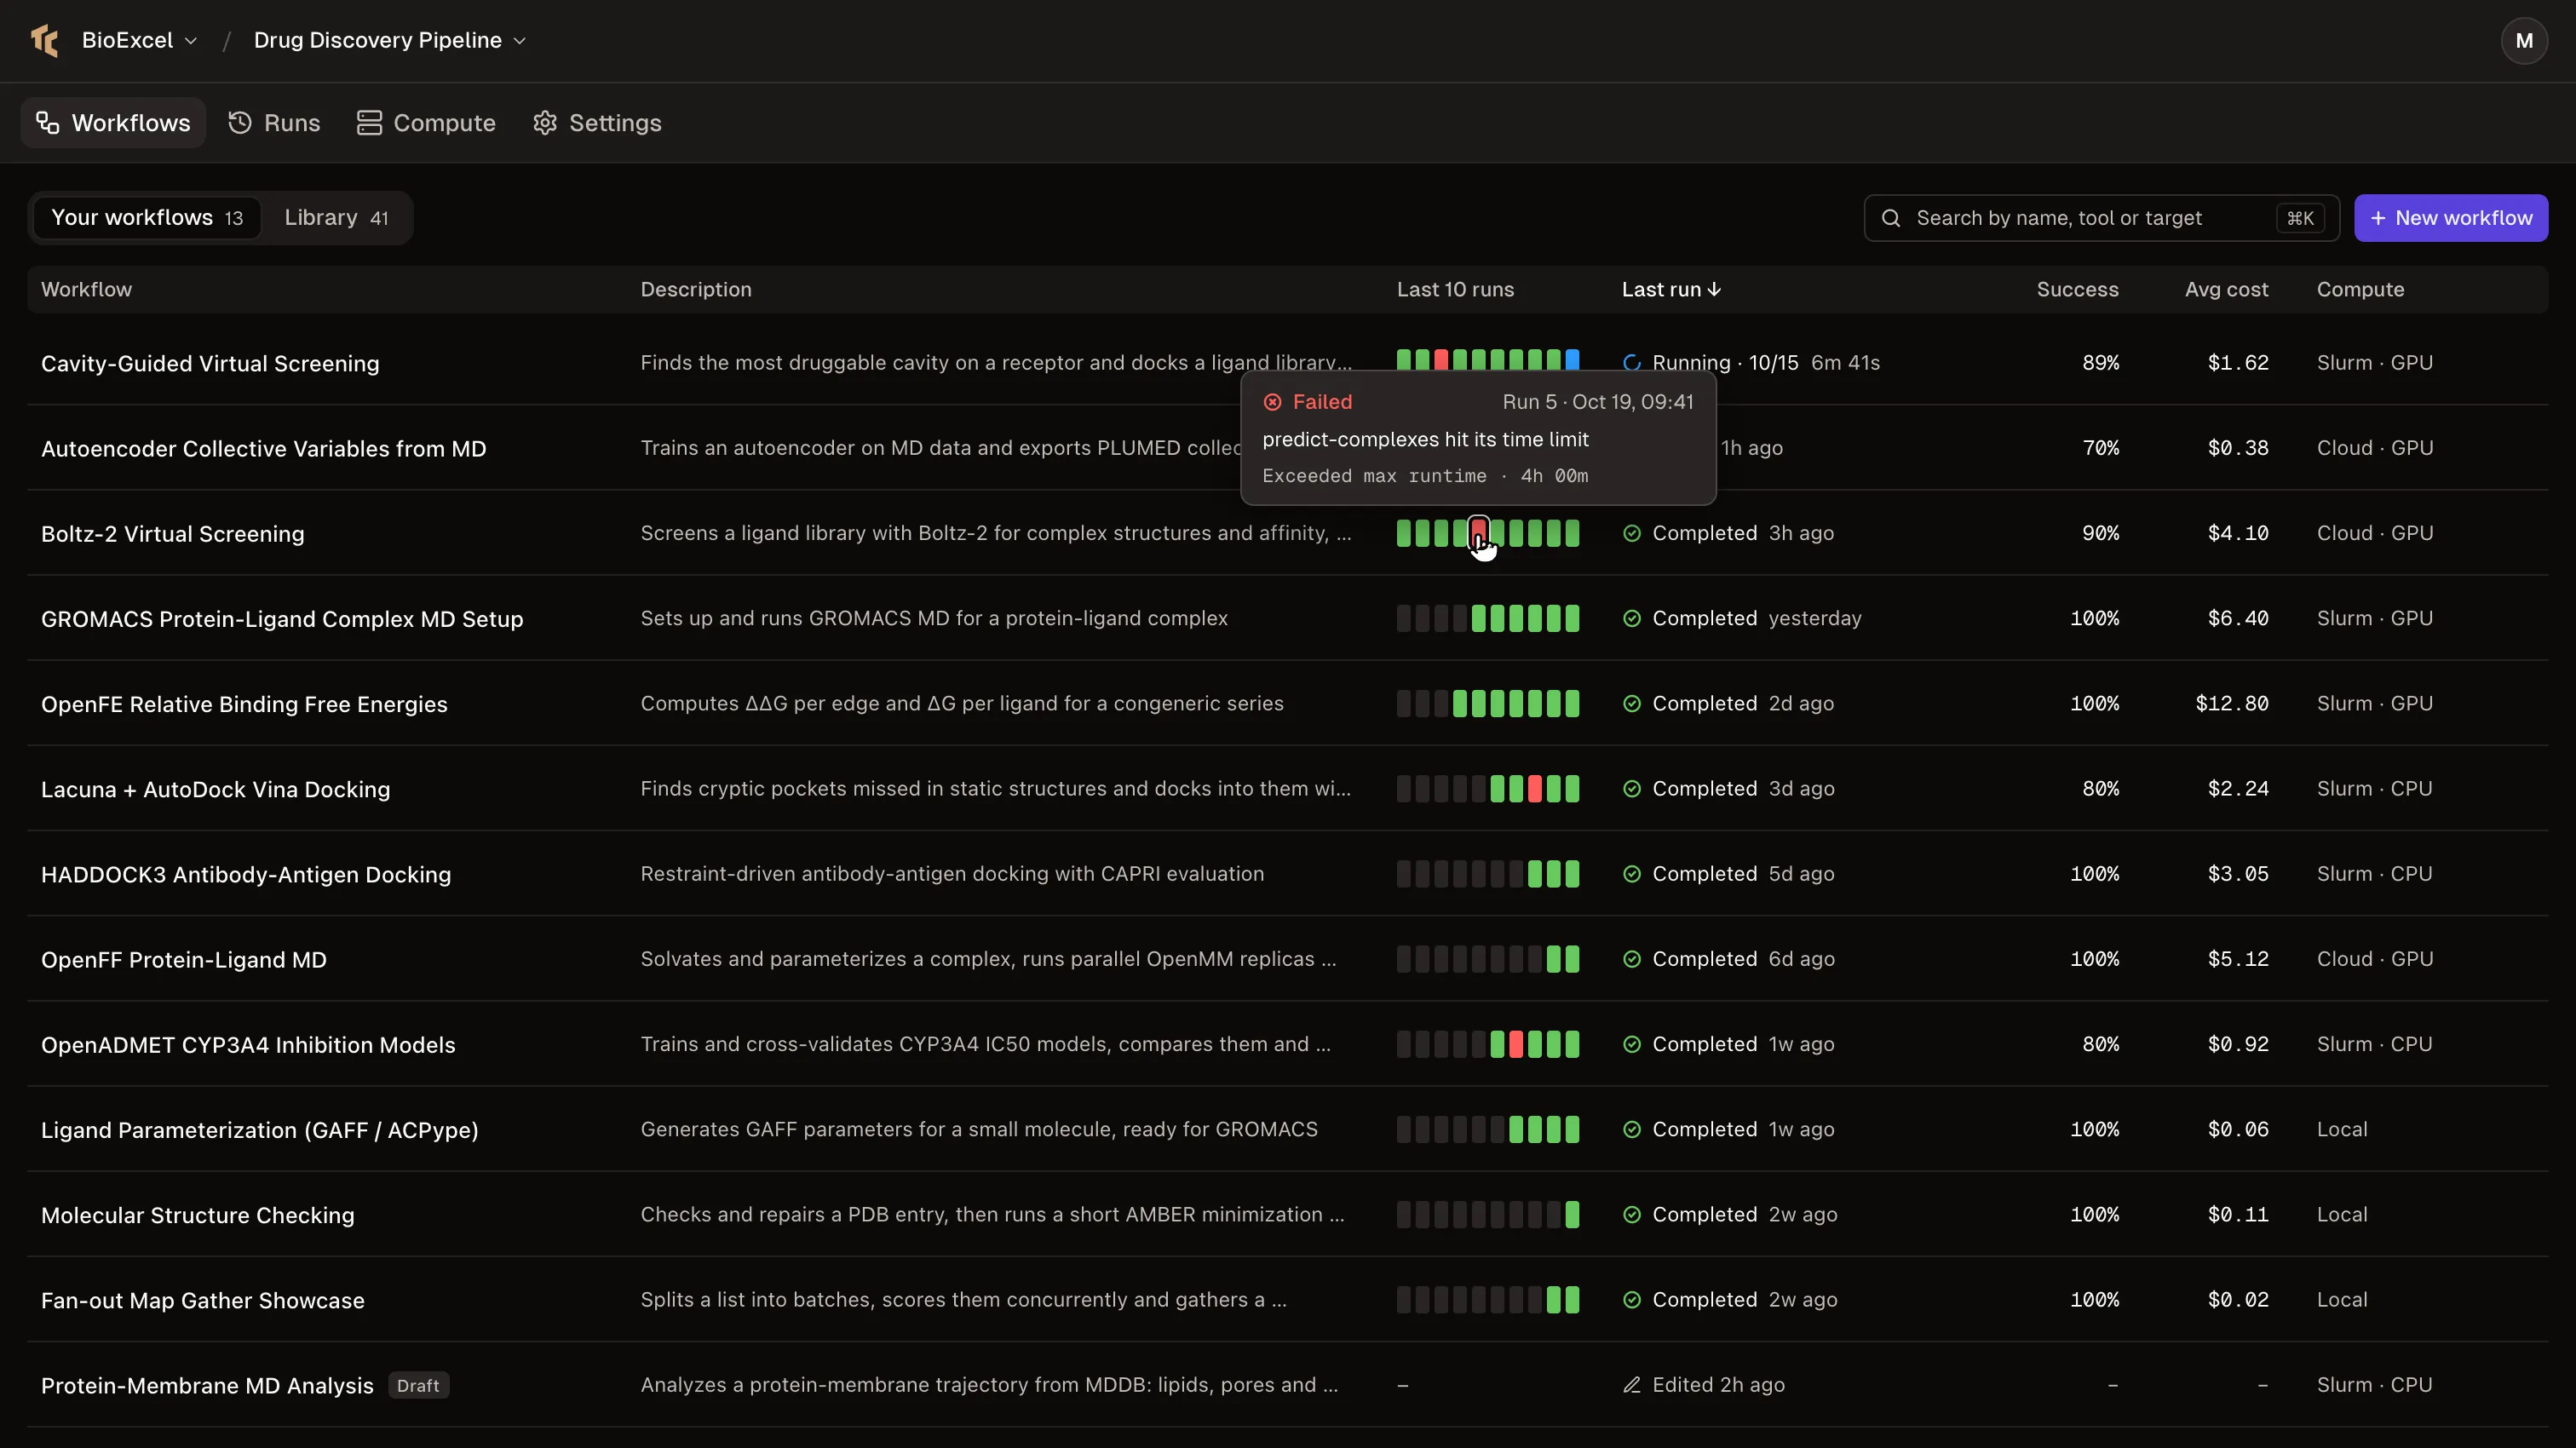Image resolution: width=2576 pixels, height=1448 pixels.
Task: Click completed check icon for Boltz-2 Virtual Screening
Action: [x=1632, y=533]
